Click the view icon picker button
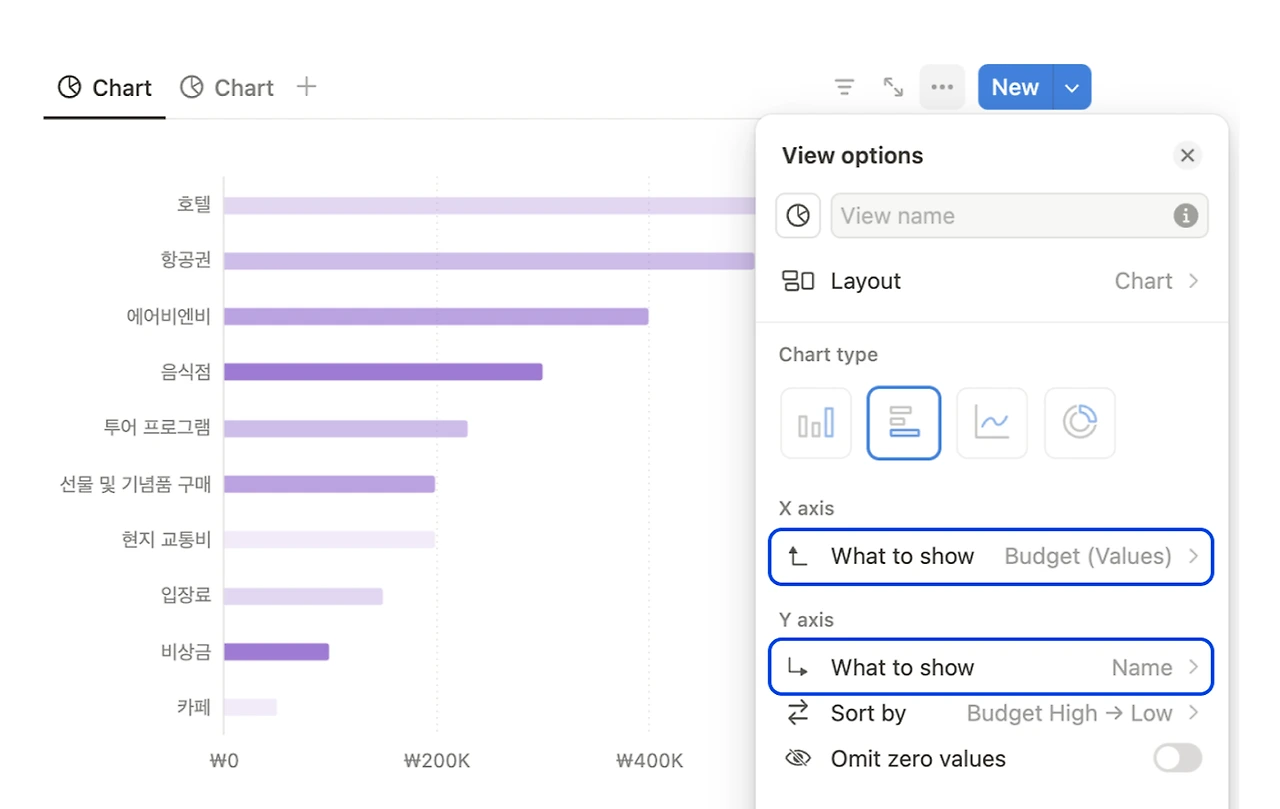The width and height of the screenshot is (1280, 809). point(798,215)
